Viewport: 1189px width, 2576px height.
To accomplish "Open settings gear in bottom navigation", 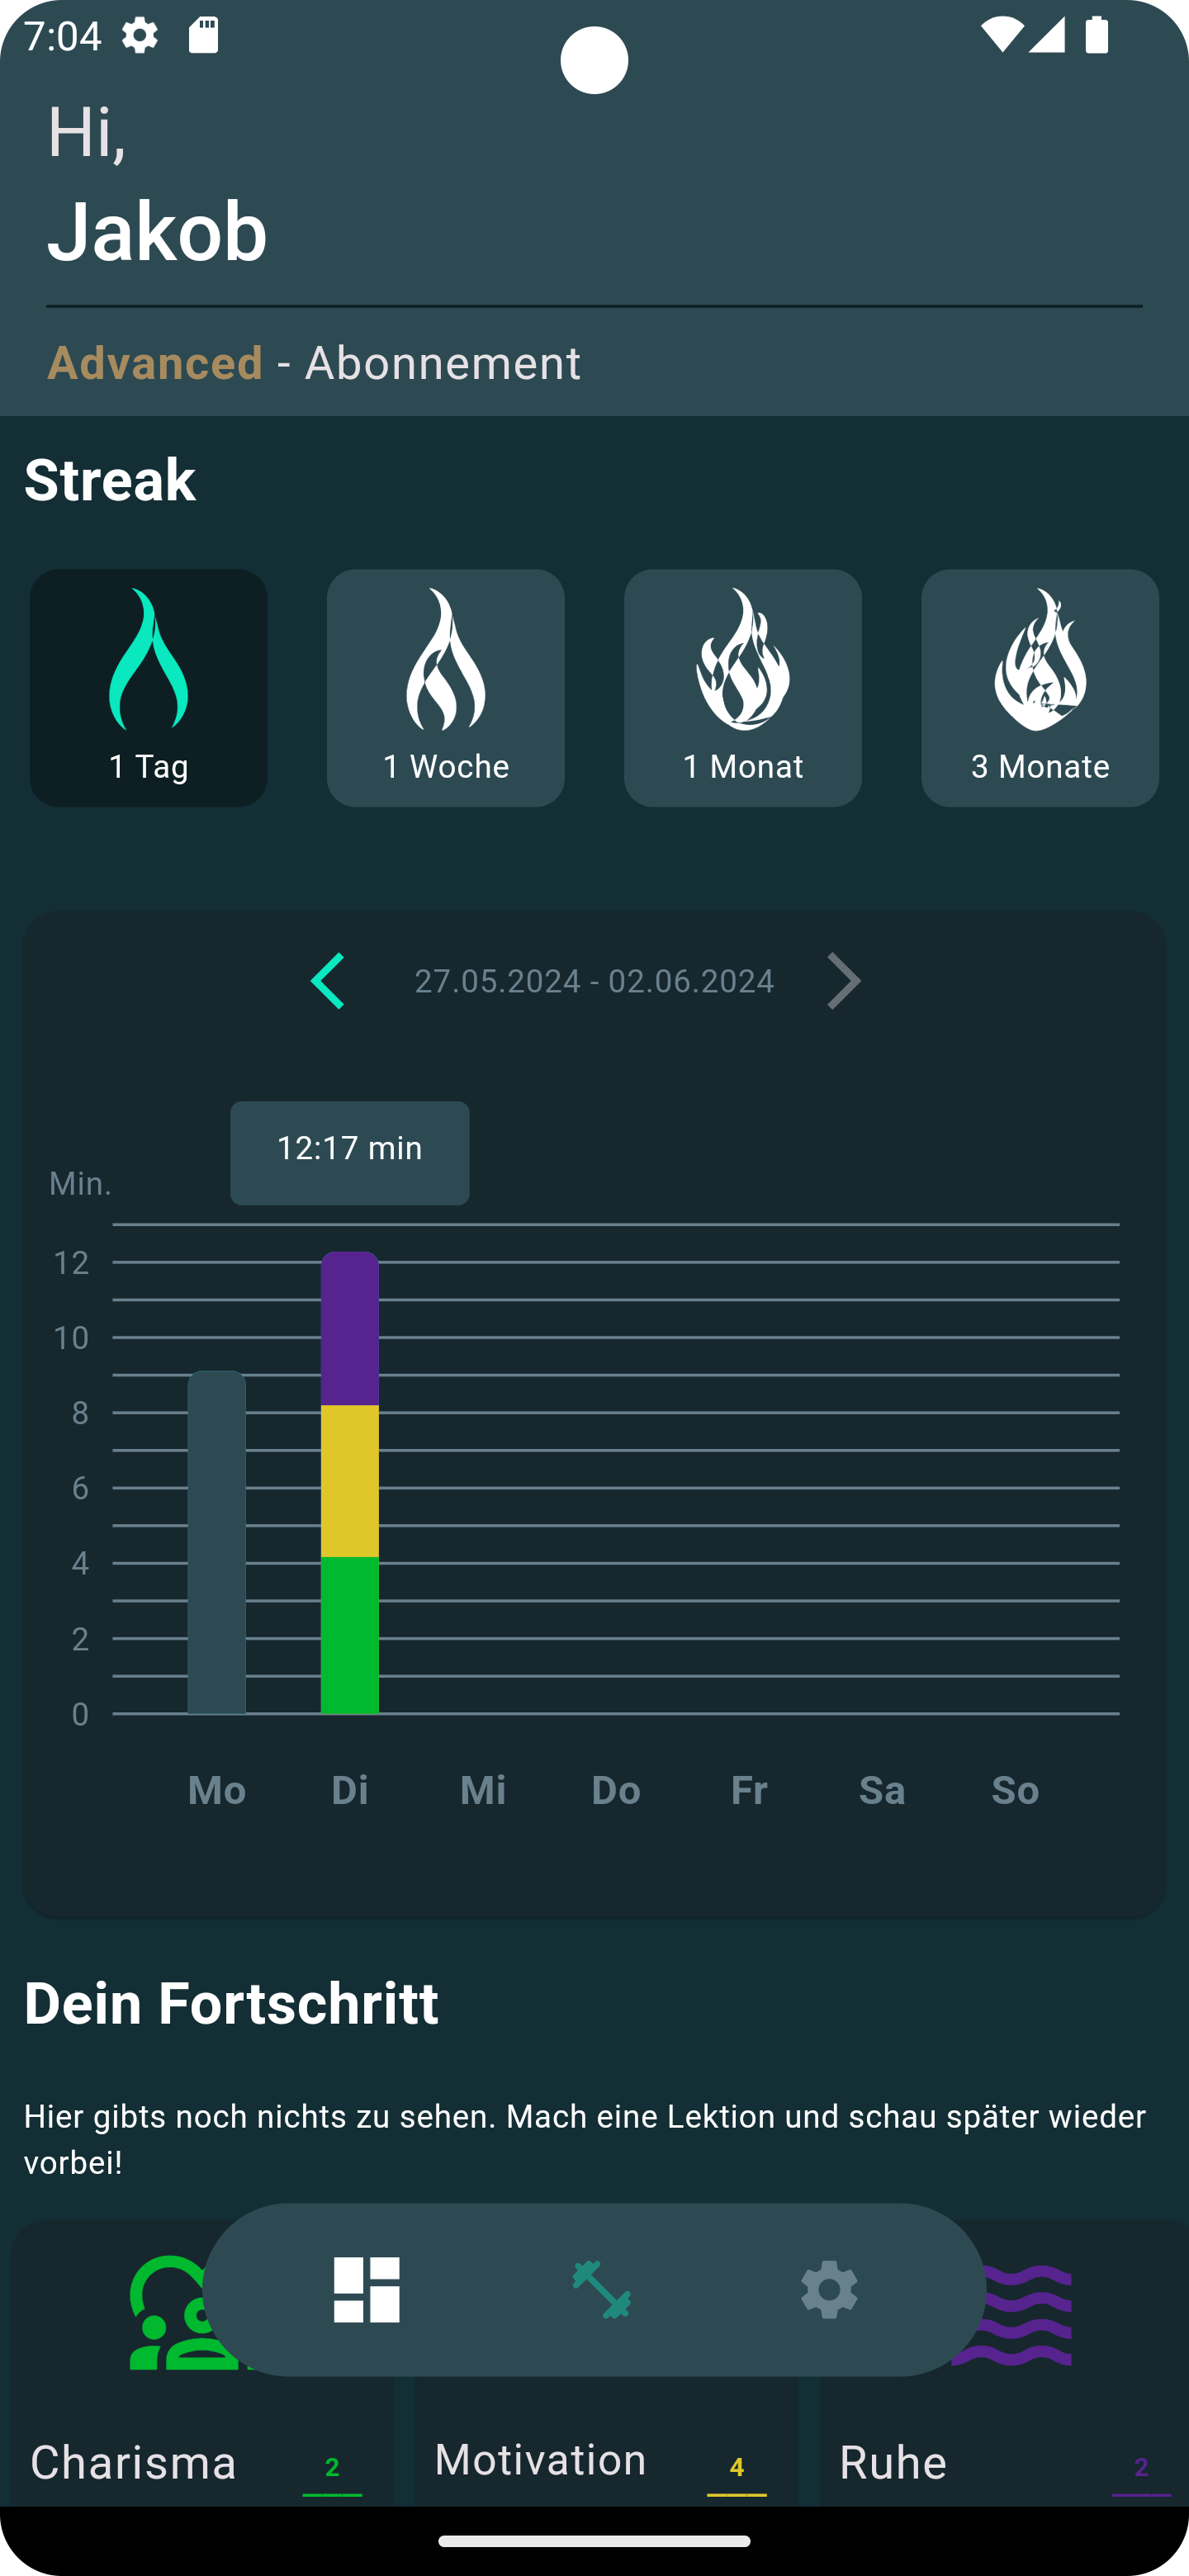I will pyautogui.click(x=829, y=2289).
